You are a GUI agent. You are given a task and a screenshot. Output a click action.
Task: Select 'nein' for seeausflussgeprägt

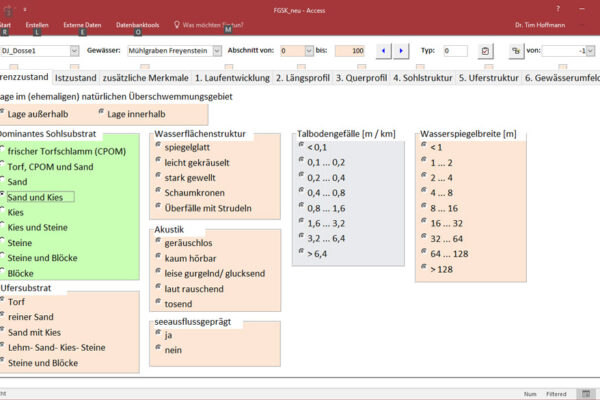click(x=168, y=350)
